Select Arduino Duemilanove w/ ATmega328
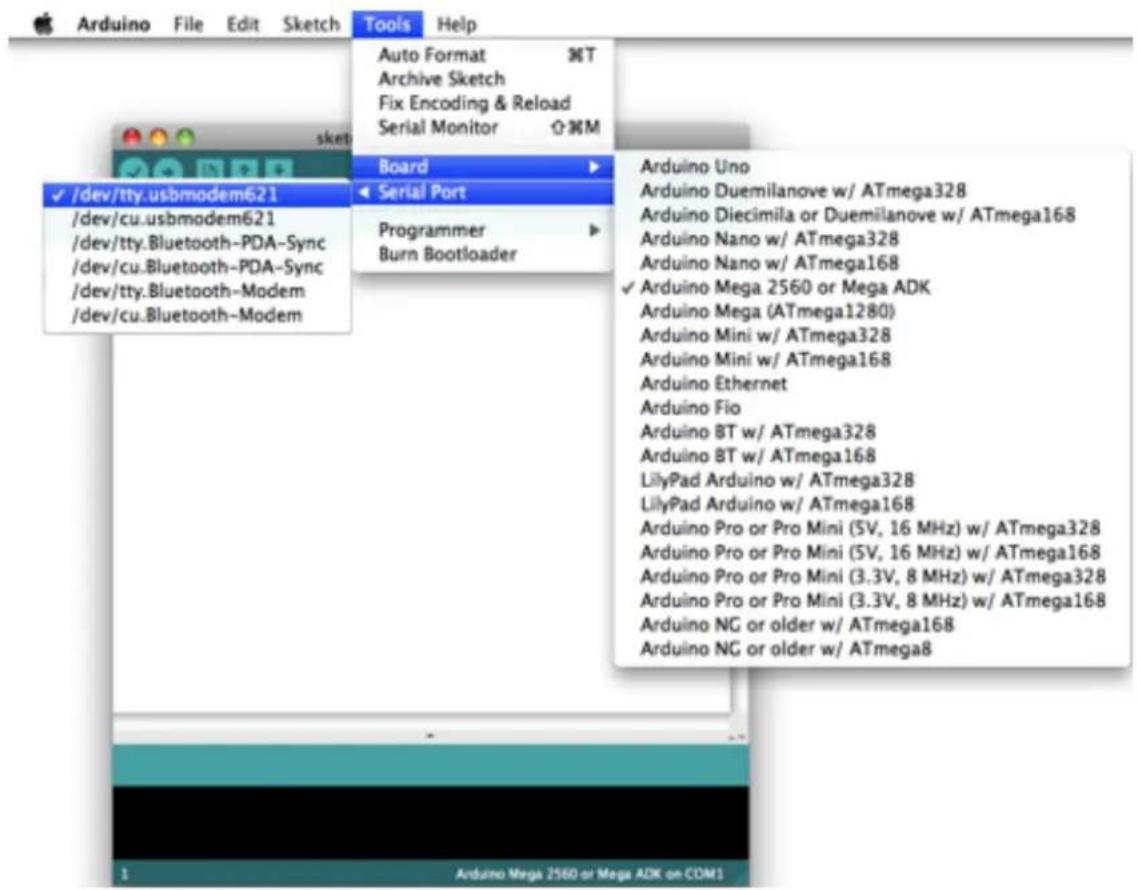Screen dimensions: 1137x890 (872, 190)
